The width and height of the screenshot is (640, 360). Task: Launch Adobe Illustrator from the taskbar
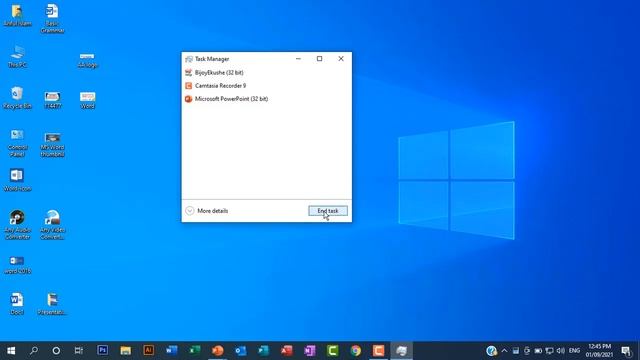(x=149, y=350)
